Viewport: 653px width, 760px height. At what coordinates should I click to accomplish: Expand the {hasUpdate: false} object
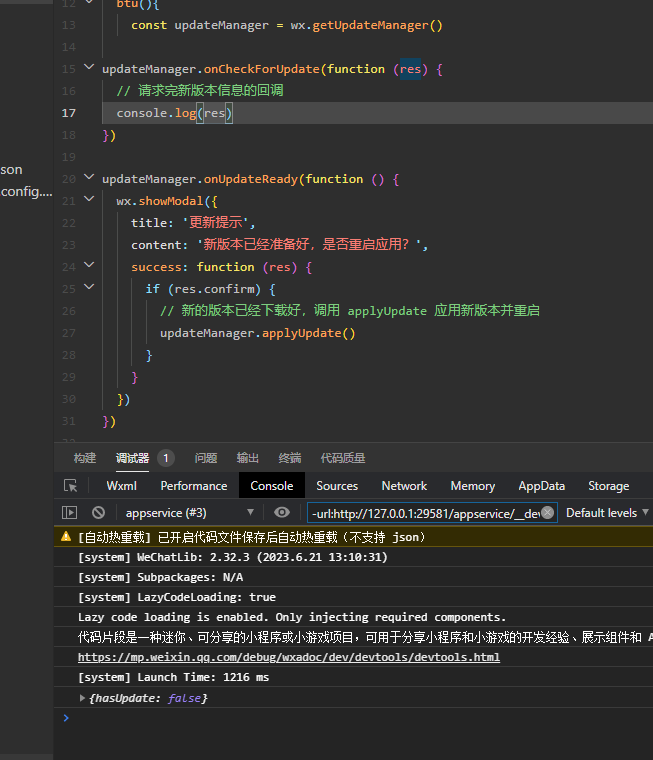pyautogui.click(x=82, y=698)
